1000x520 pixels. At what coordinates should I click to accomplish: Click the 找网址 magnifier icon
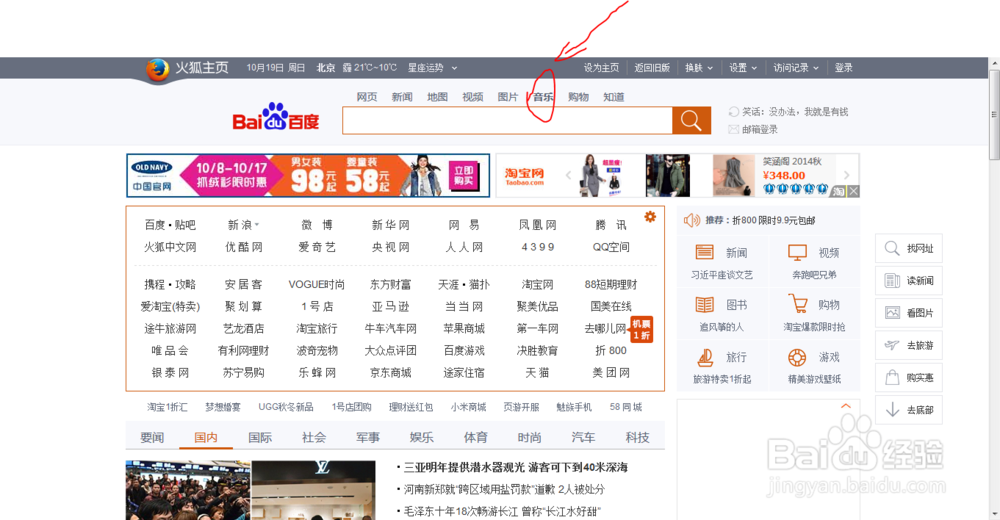(892, 248)
